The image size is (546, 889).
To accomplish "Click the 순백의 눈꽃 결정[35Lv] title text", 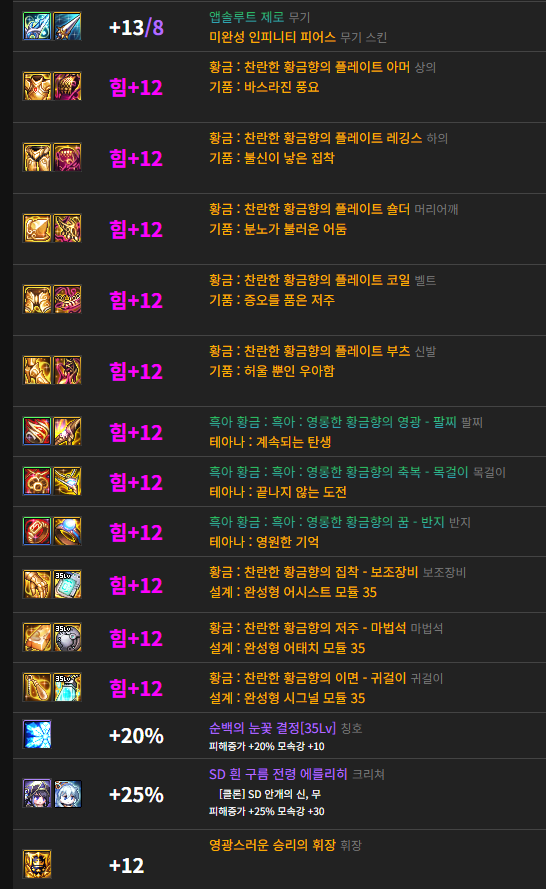I will point(272,728).
